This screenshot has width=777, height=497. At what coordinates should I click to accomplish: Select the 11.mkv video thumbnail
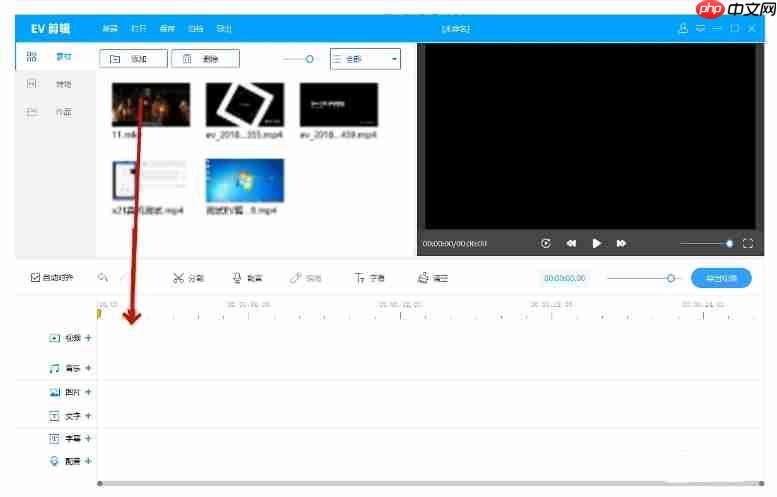point(151,105)
